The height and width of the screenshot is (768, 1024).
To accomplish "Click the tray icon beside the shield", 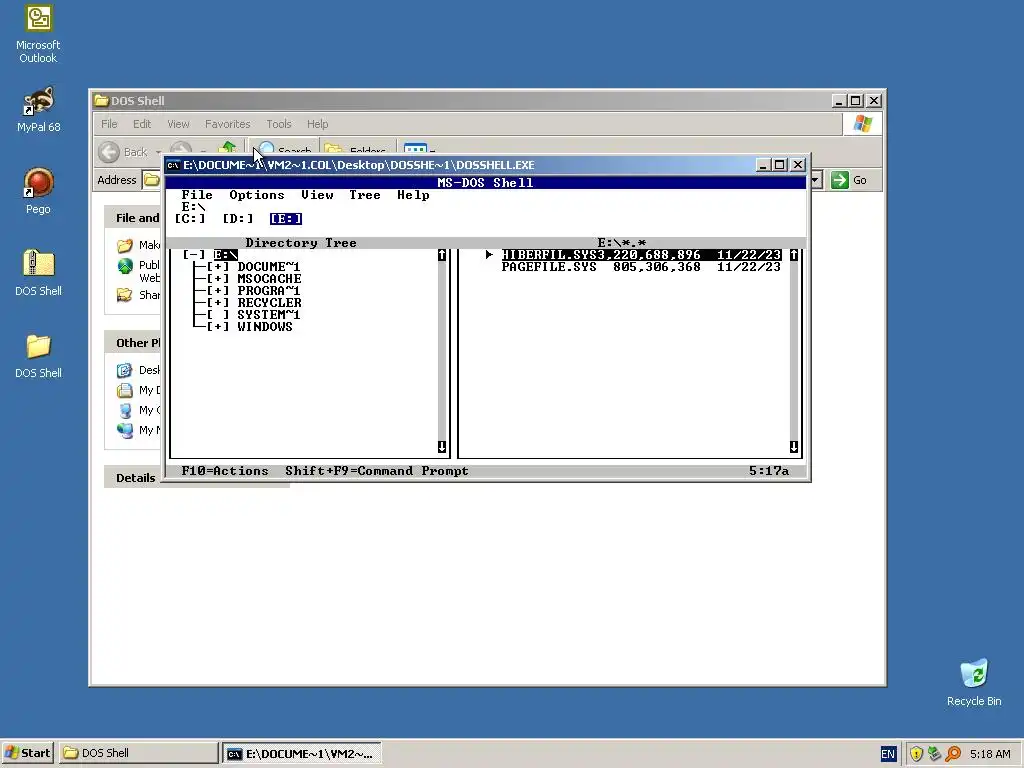I will click(935, 754).
